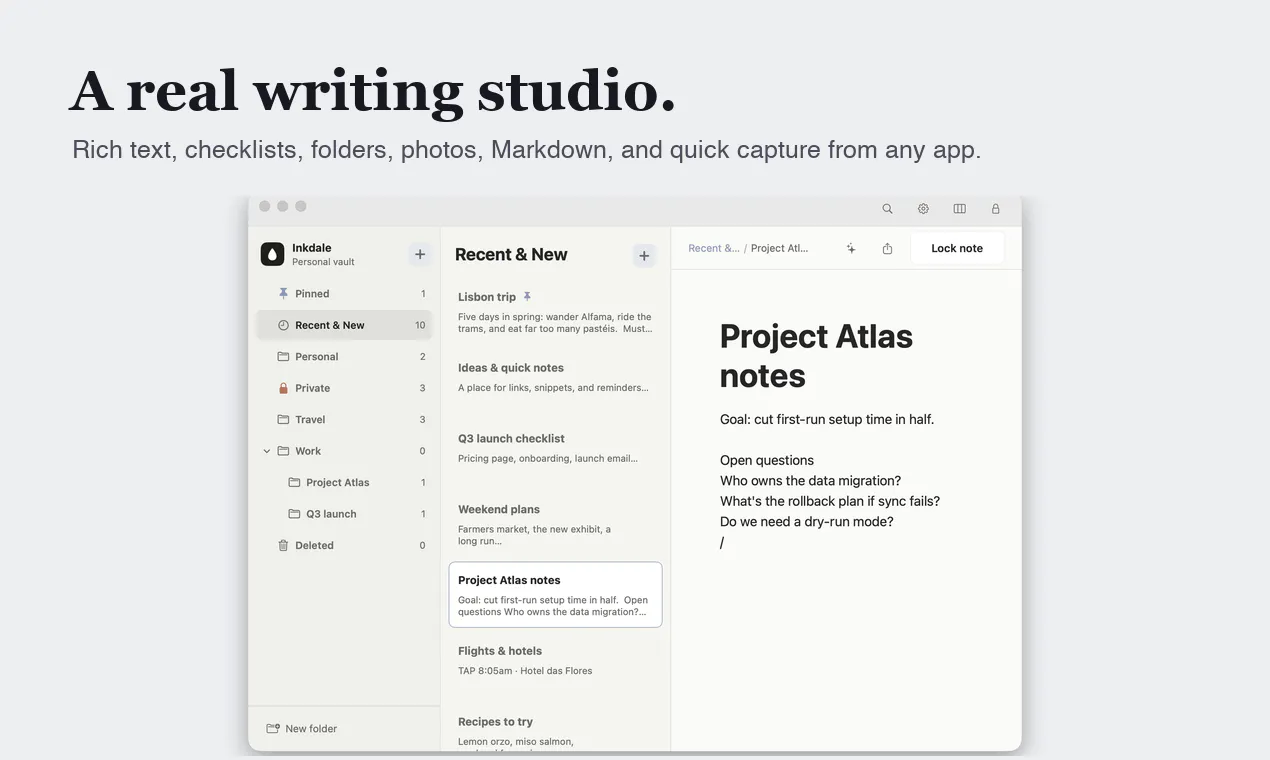1270x760 pixels.
Task: Click the Recent &… breadcrumb link
Action: [714, 249]
